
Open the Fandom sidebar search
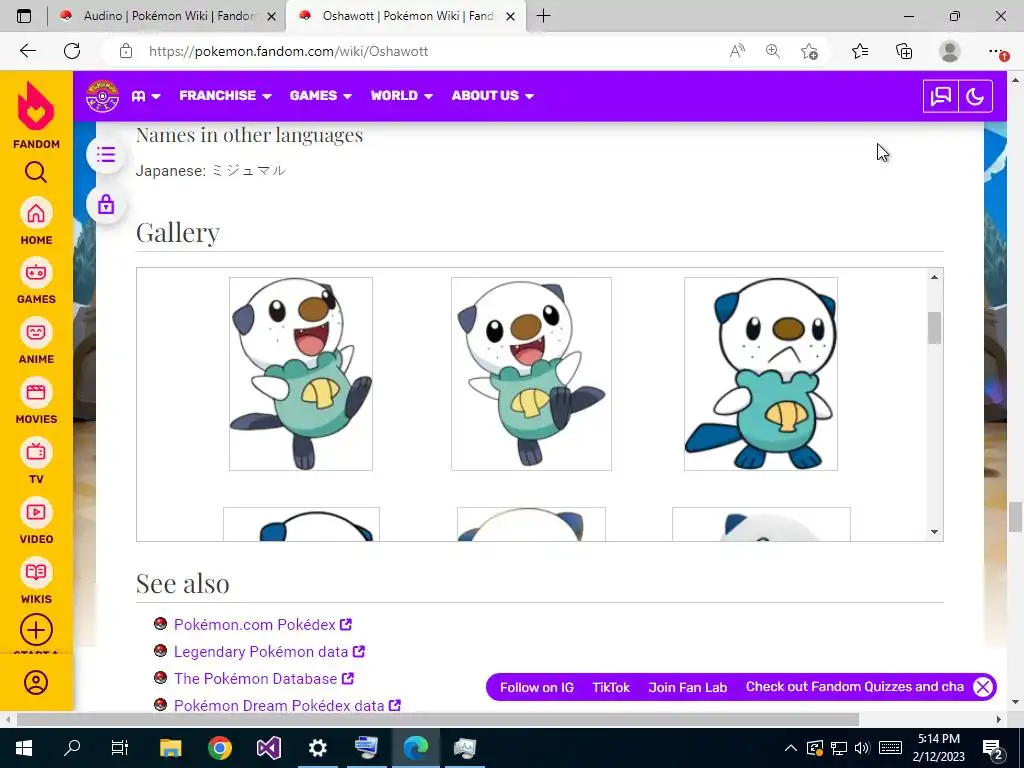point(36,172)
